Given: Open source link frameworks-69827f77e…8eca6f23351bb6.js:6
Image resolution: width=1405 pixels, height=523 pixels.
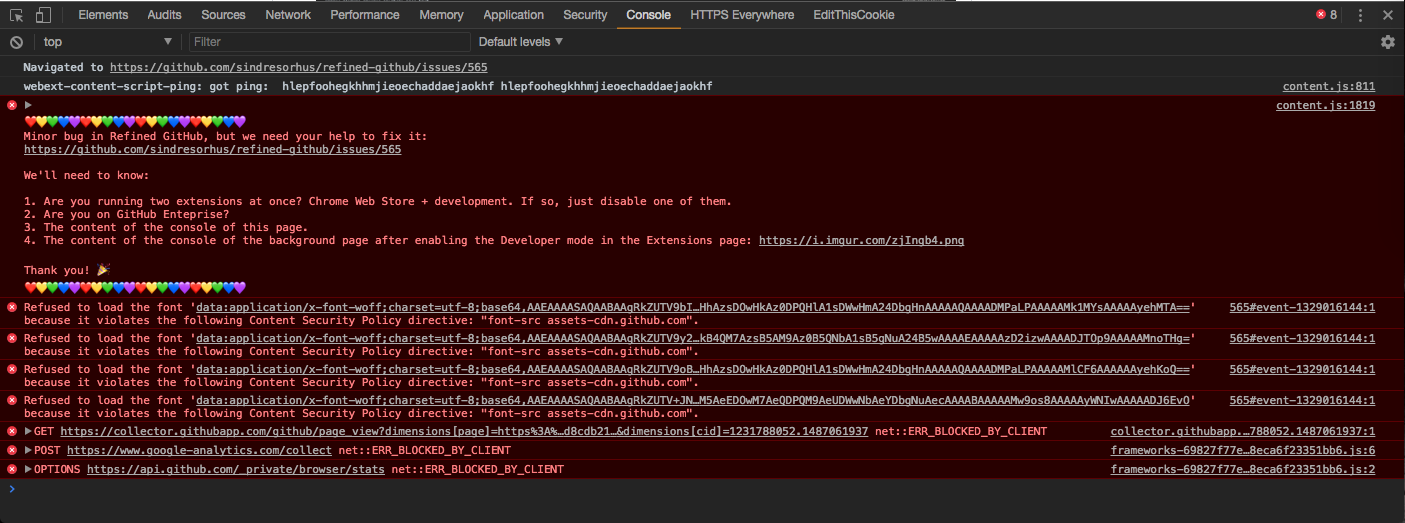Looking at the screenshot, I should (x=1243, y=451).
